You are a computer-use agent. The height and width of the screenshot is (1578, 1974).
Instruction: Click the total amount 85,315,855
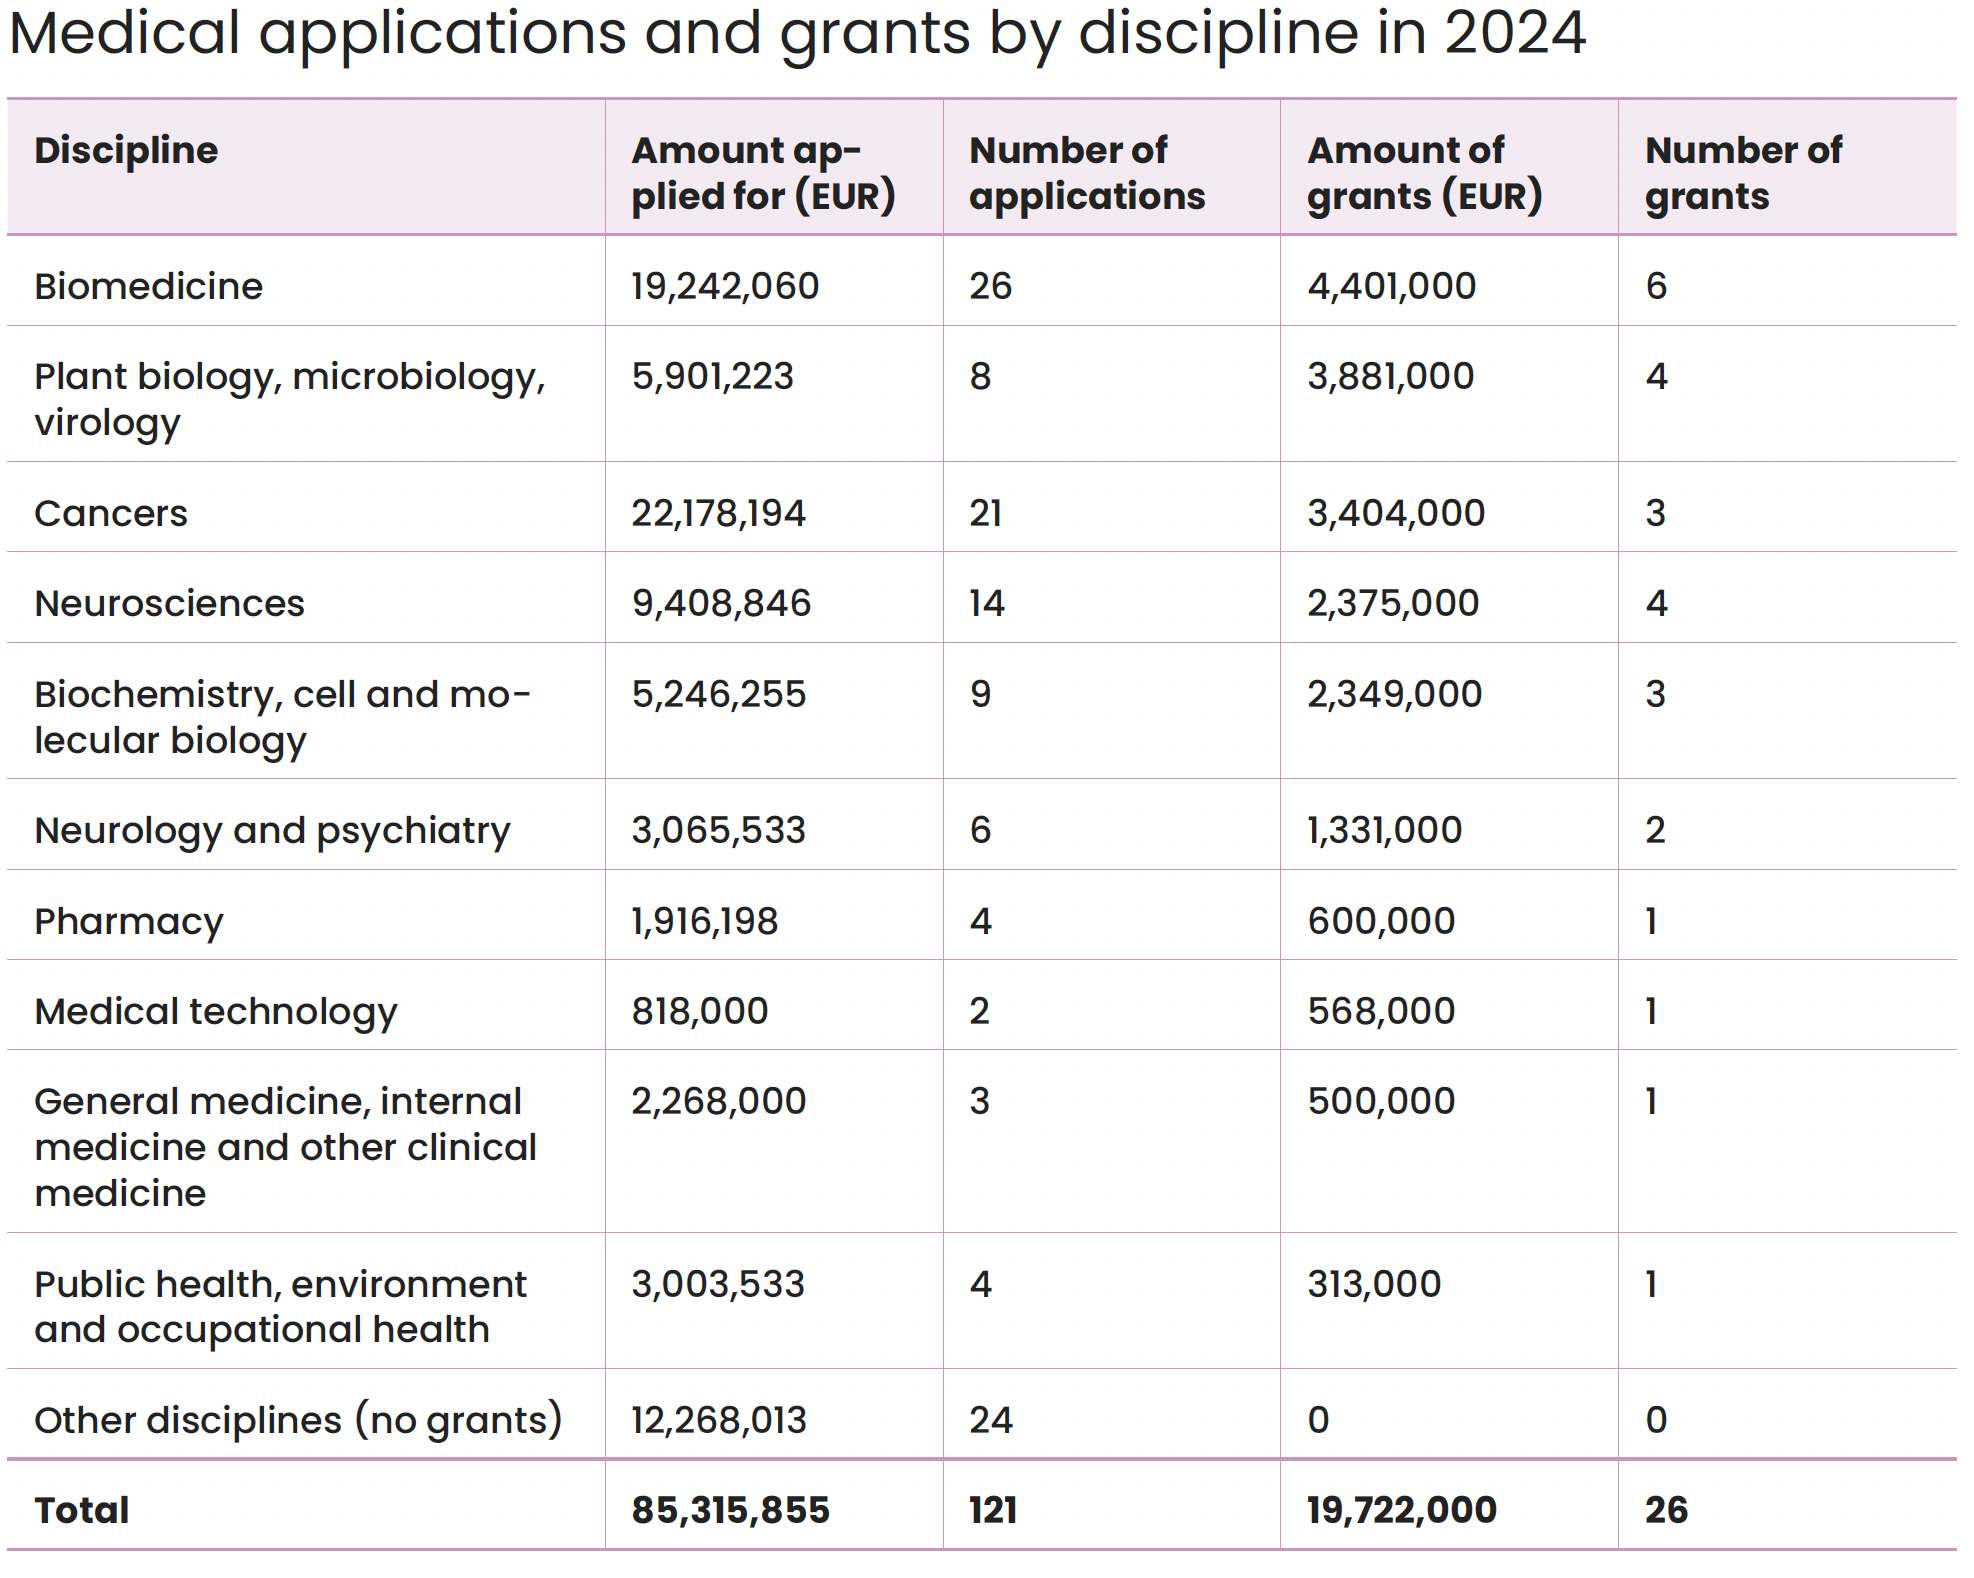pyautogui.click(x=731, y=1510)
